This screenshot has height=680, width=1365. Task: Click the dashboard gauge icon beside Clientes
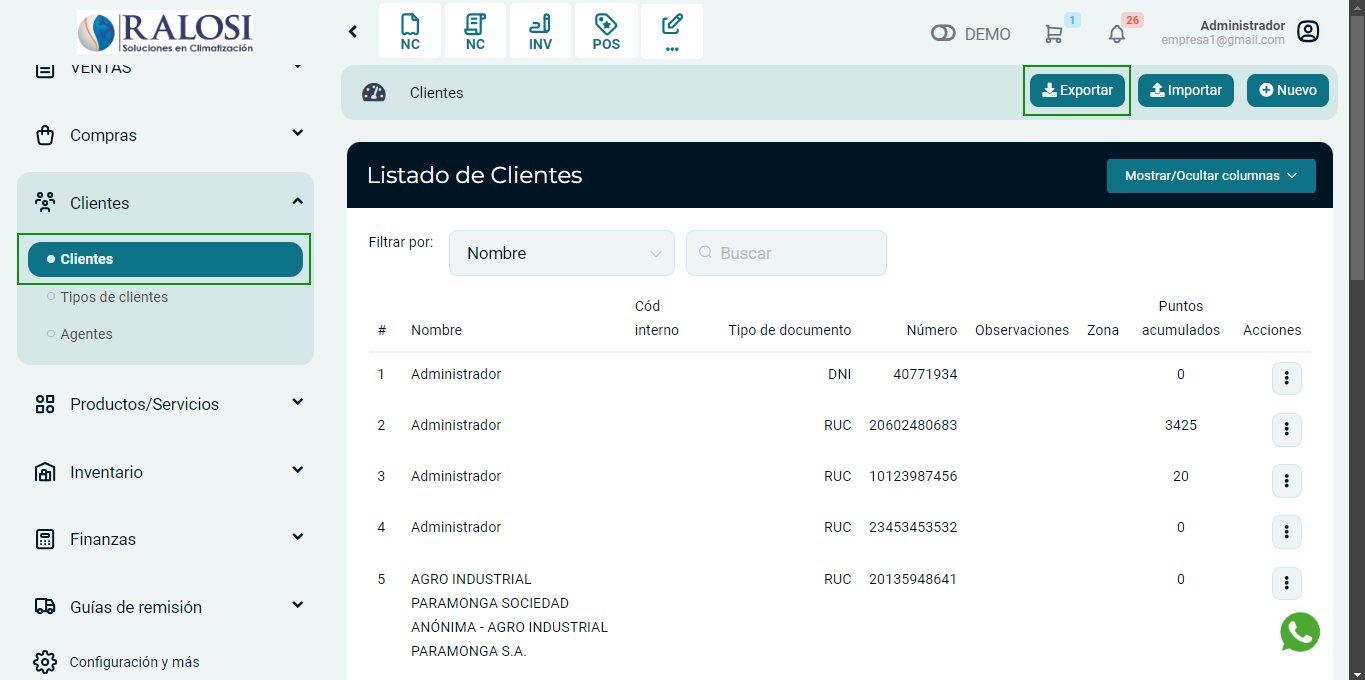tap(373, 93)
